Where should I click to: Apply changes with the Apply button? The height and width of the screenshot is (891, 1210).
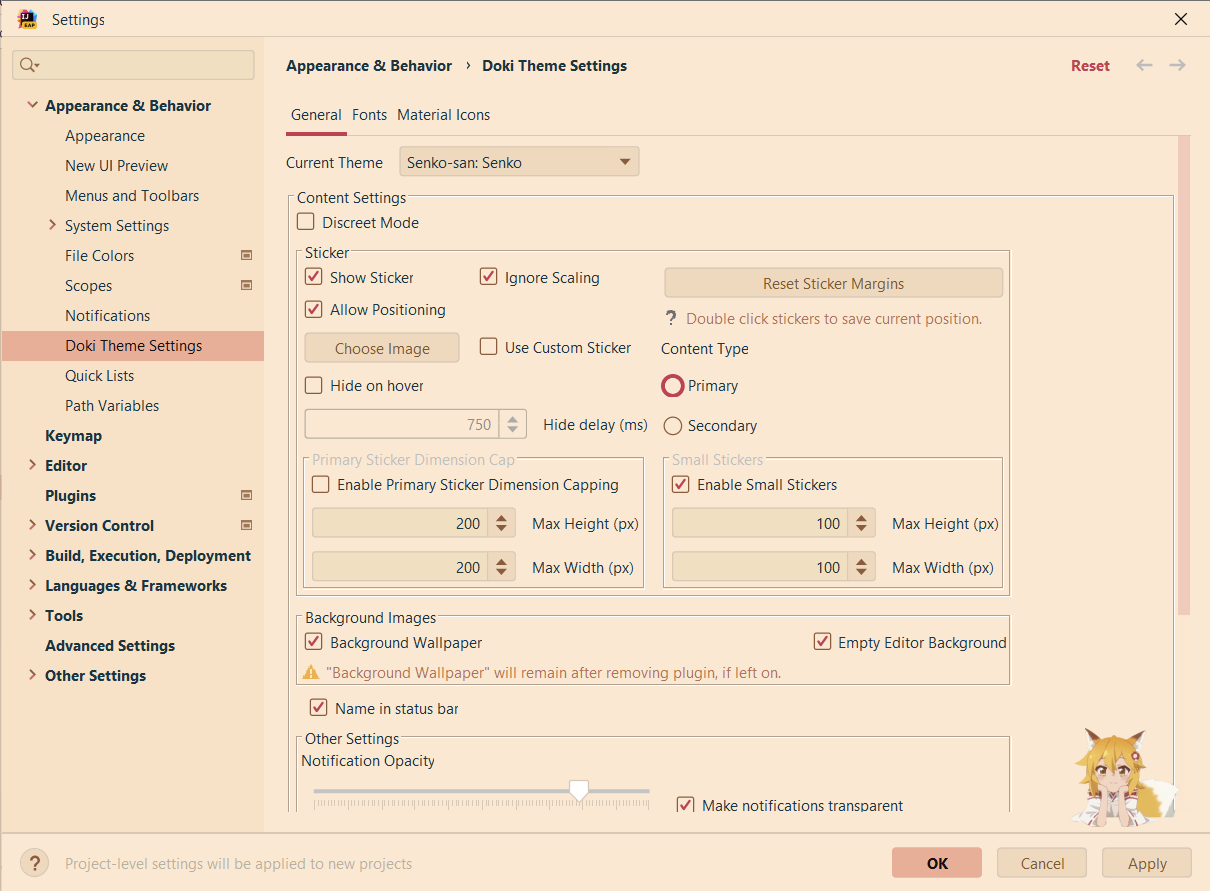(x=1146, y=862)
